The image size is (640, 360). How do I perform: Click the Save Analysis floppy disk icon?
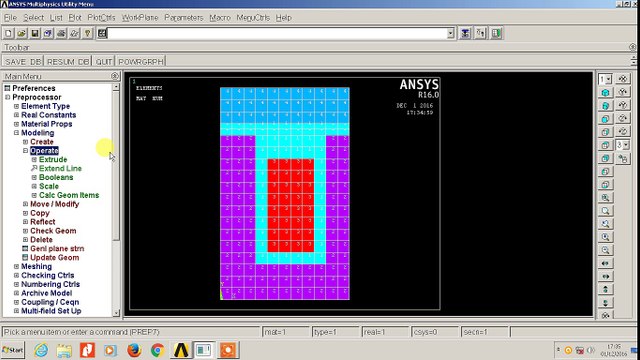(x=35, y=33)
